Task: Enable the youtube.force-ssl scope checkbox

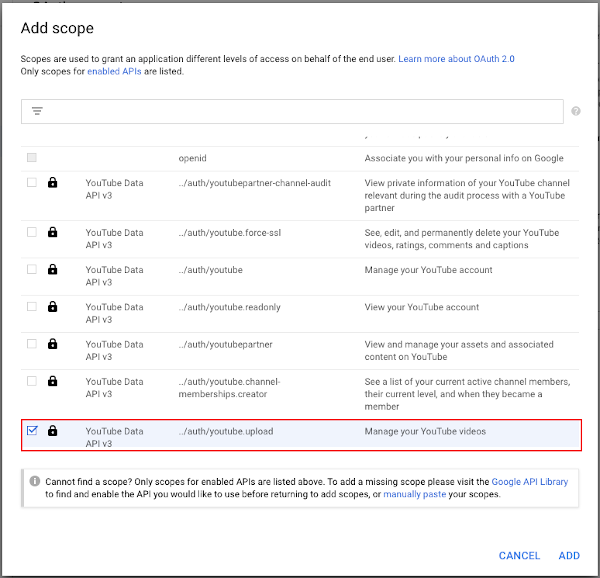Action: [32, 232]
